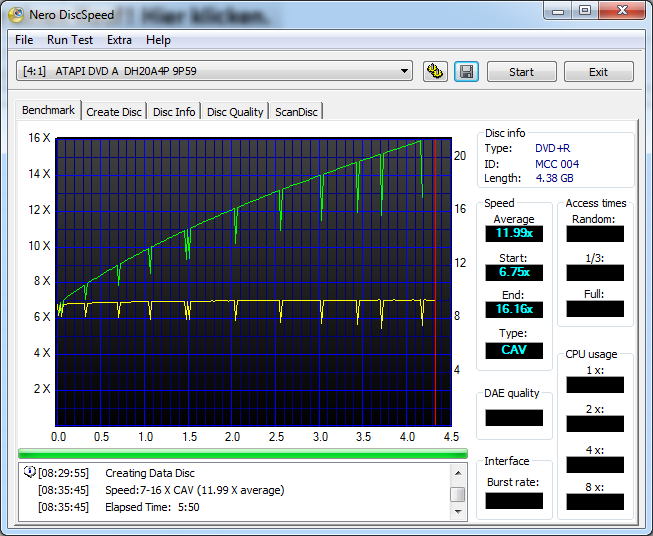The width and height of the screenshot is (653, 536).
Task: Switch to the ScanDisc tab
Action: point(296,112)
